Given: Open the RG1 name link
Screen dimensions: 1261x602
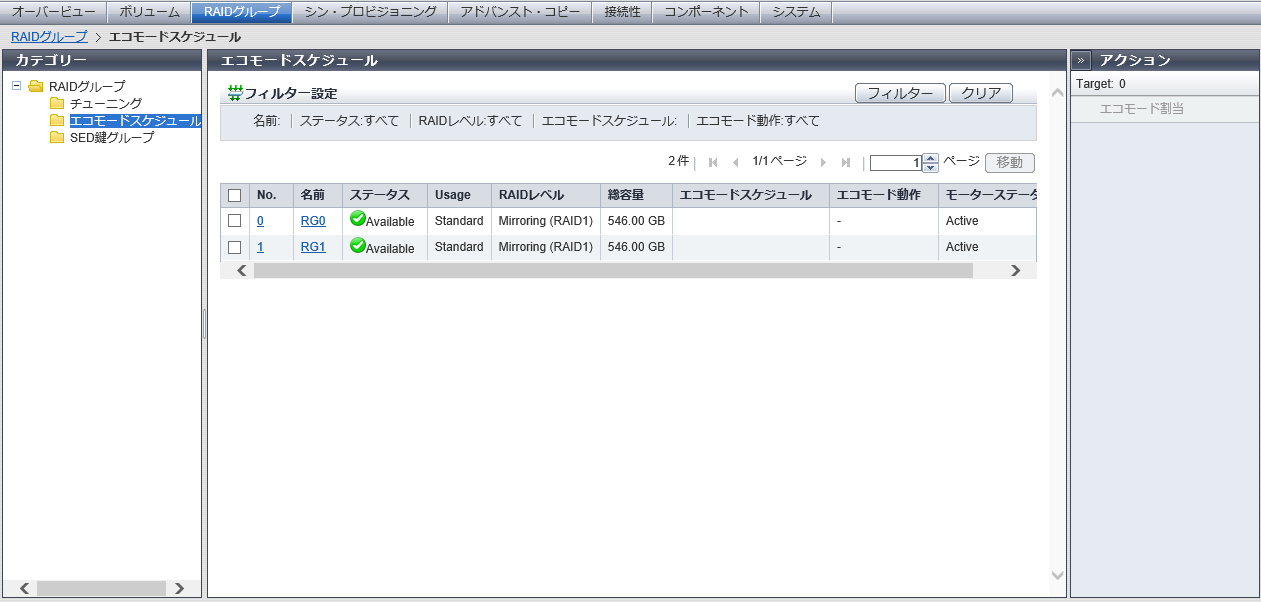Looking at the screenshot, I should coord(313,247).
